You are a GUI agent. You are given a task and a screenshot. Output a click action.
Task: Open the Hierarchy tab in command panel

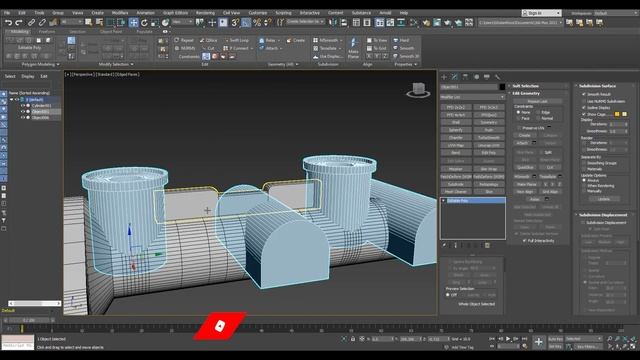tap(465, 77)
